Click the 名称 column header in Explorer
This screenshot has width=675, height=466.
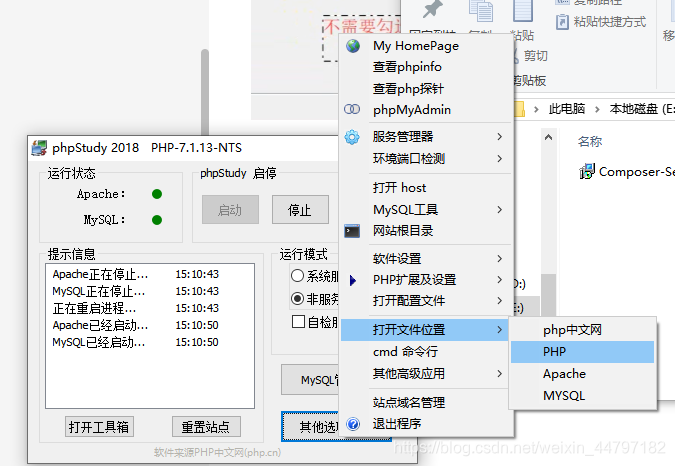click(x=590, y=141)
